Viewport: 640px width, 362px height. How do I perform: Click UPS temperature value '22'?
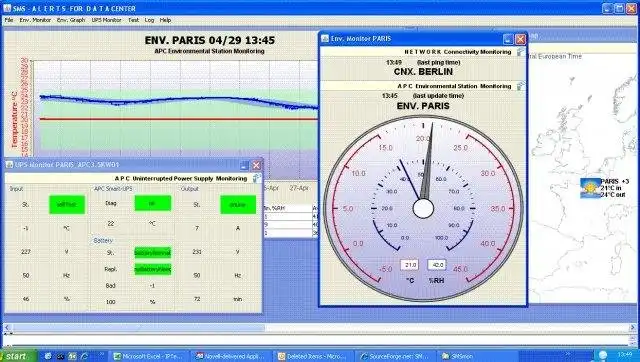(x=111, y=223)
